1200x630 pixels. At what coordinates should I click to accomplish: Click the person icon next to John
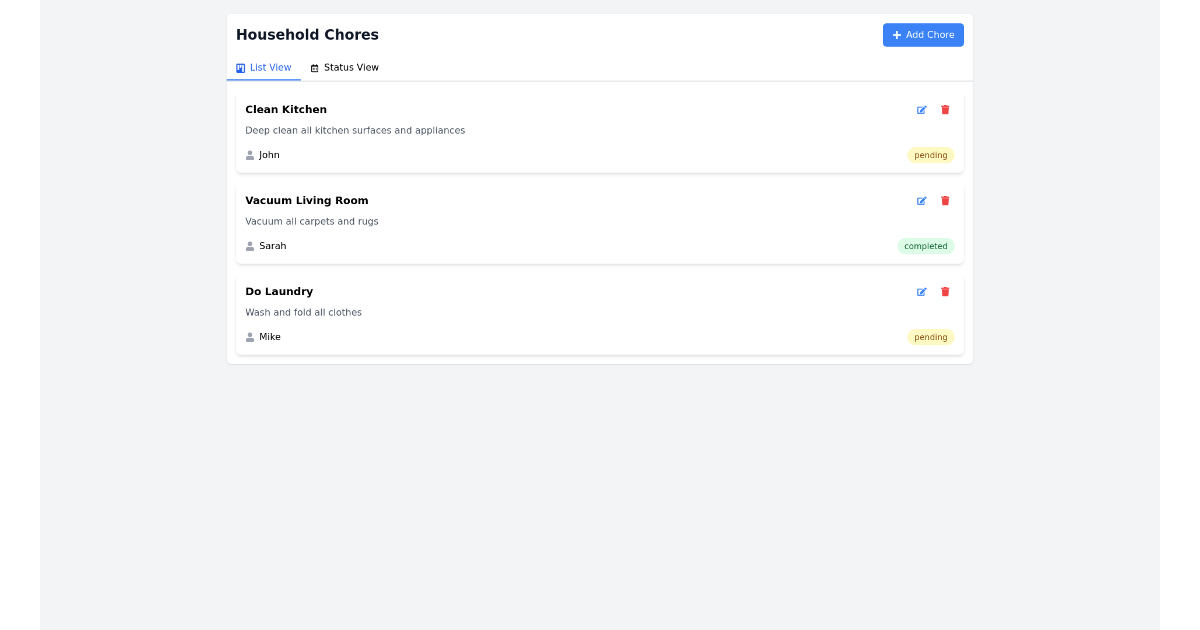250,155
